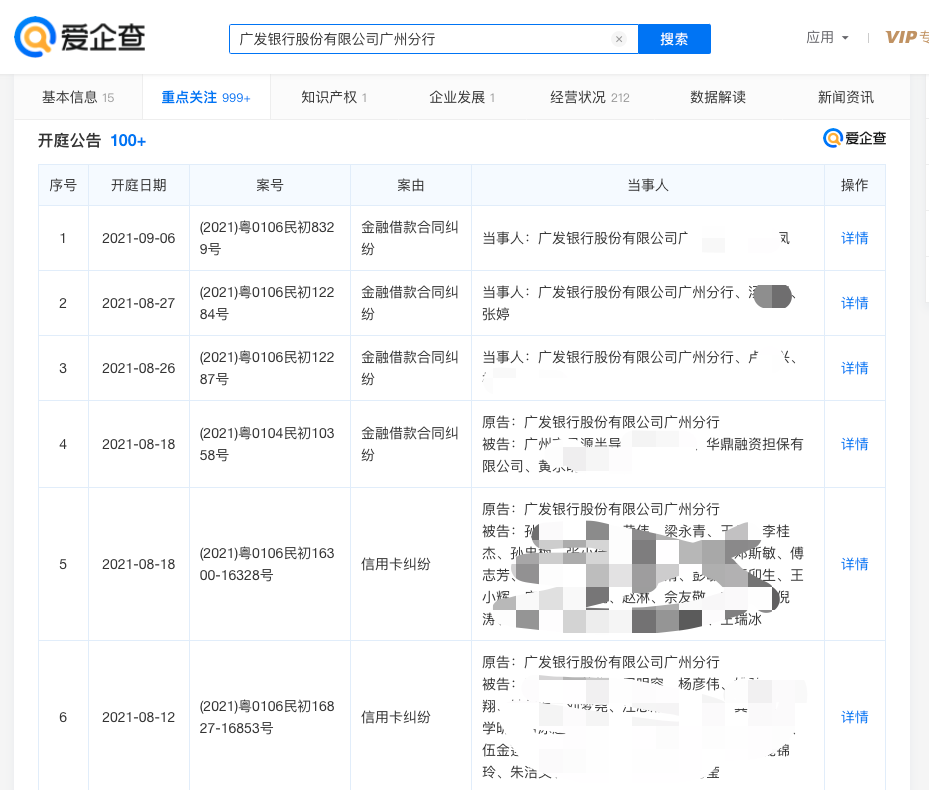The height and width of the screenshot is (790, 929).
Task: Open the 爱企查 logo homepage
Action: pos(80,37)
